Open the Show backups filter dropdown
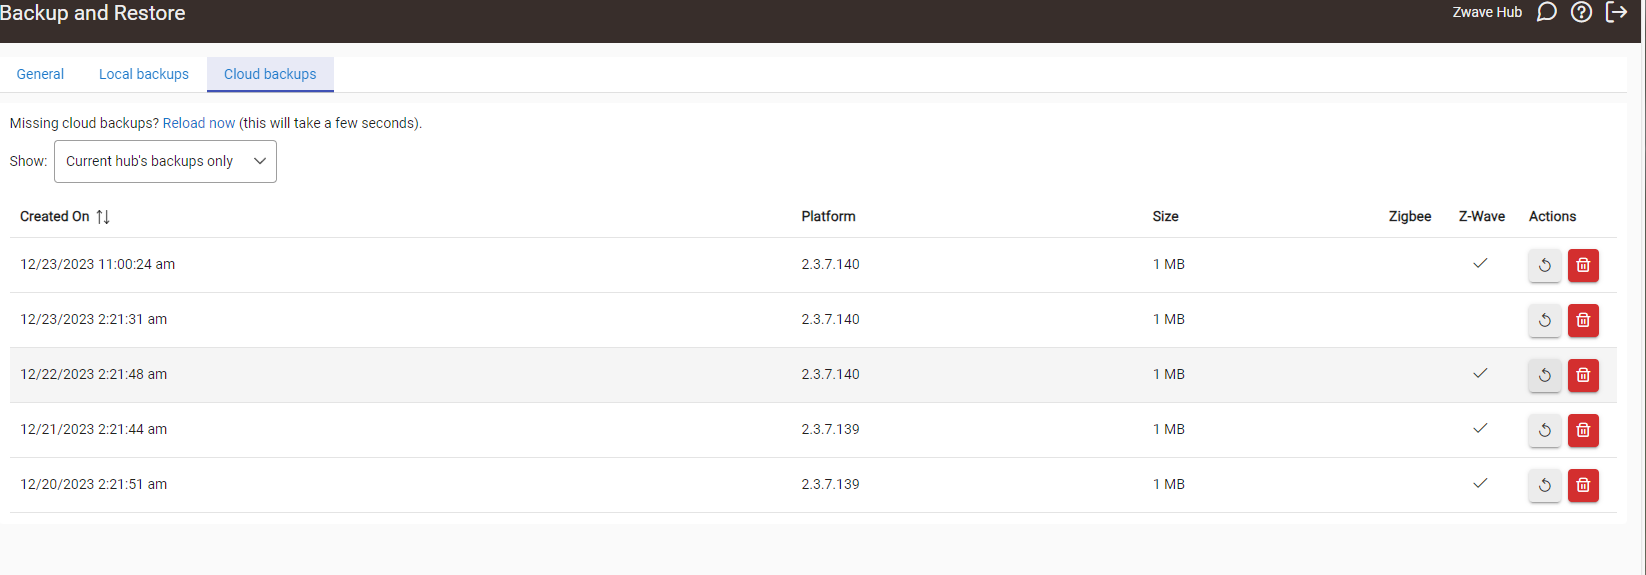The width and height of the screenshot is (1646, 575). (165, 162)
